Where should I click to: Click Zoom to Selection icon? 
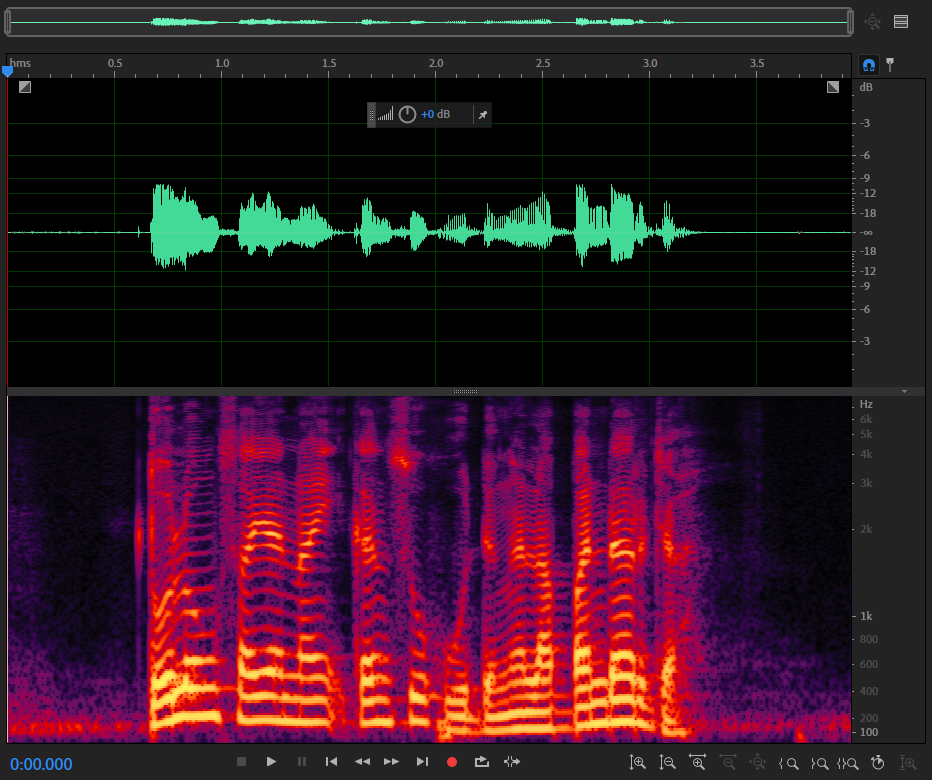click(x=848, y=763)
